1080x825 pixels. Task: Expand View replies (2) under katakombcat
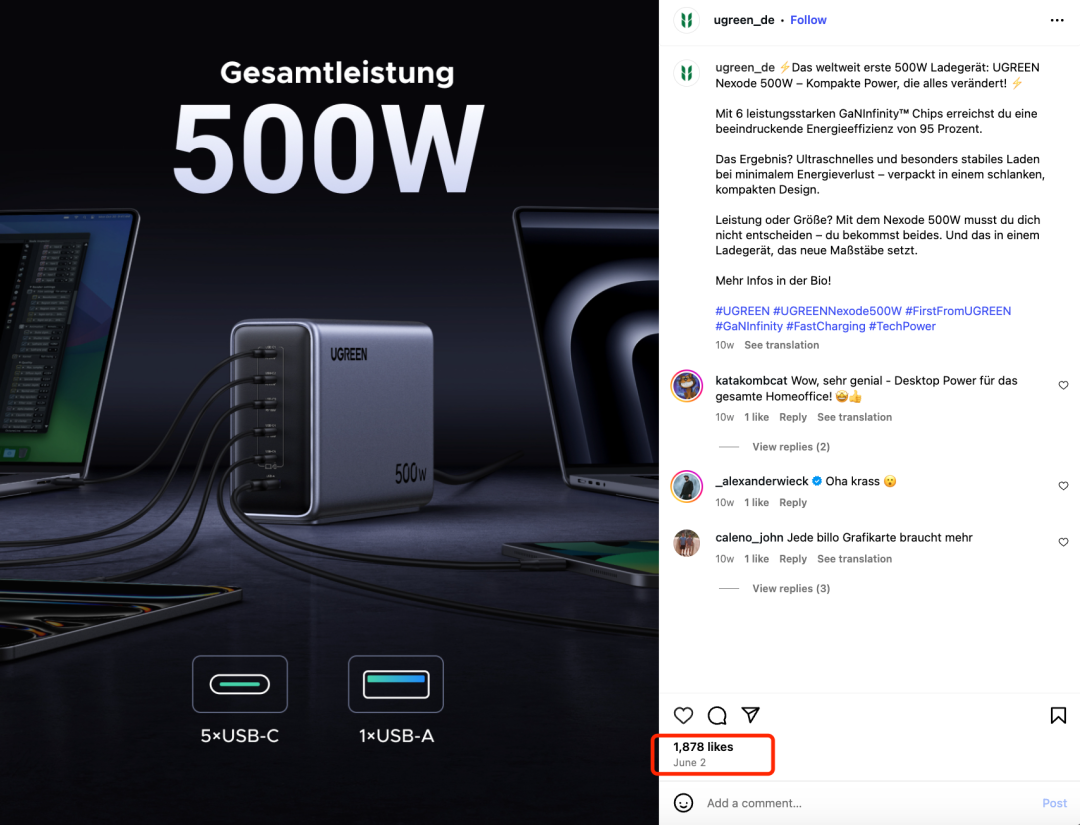click(791, 447)
